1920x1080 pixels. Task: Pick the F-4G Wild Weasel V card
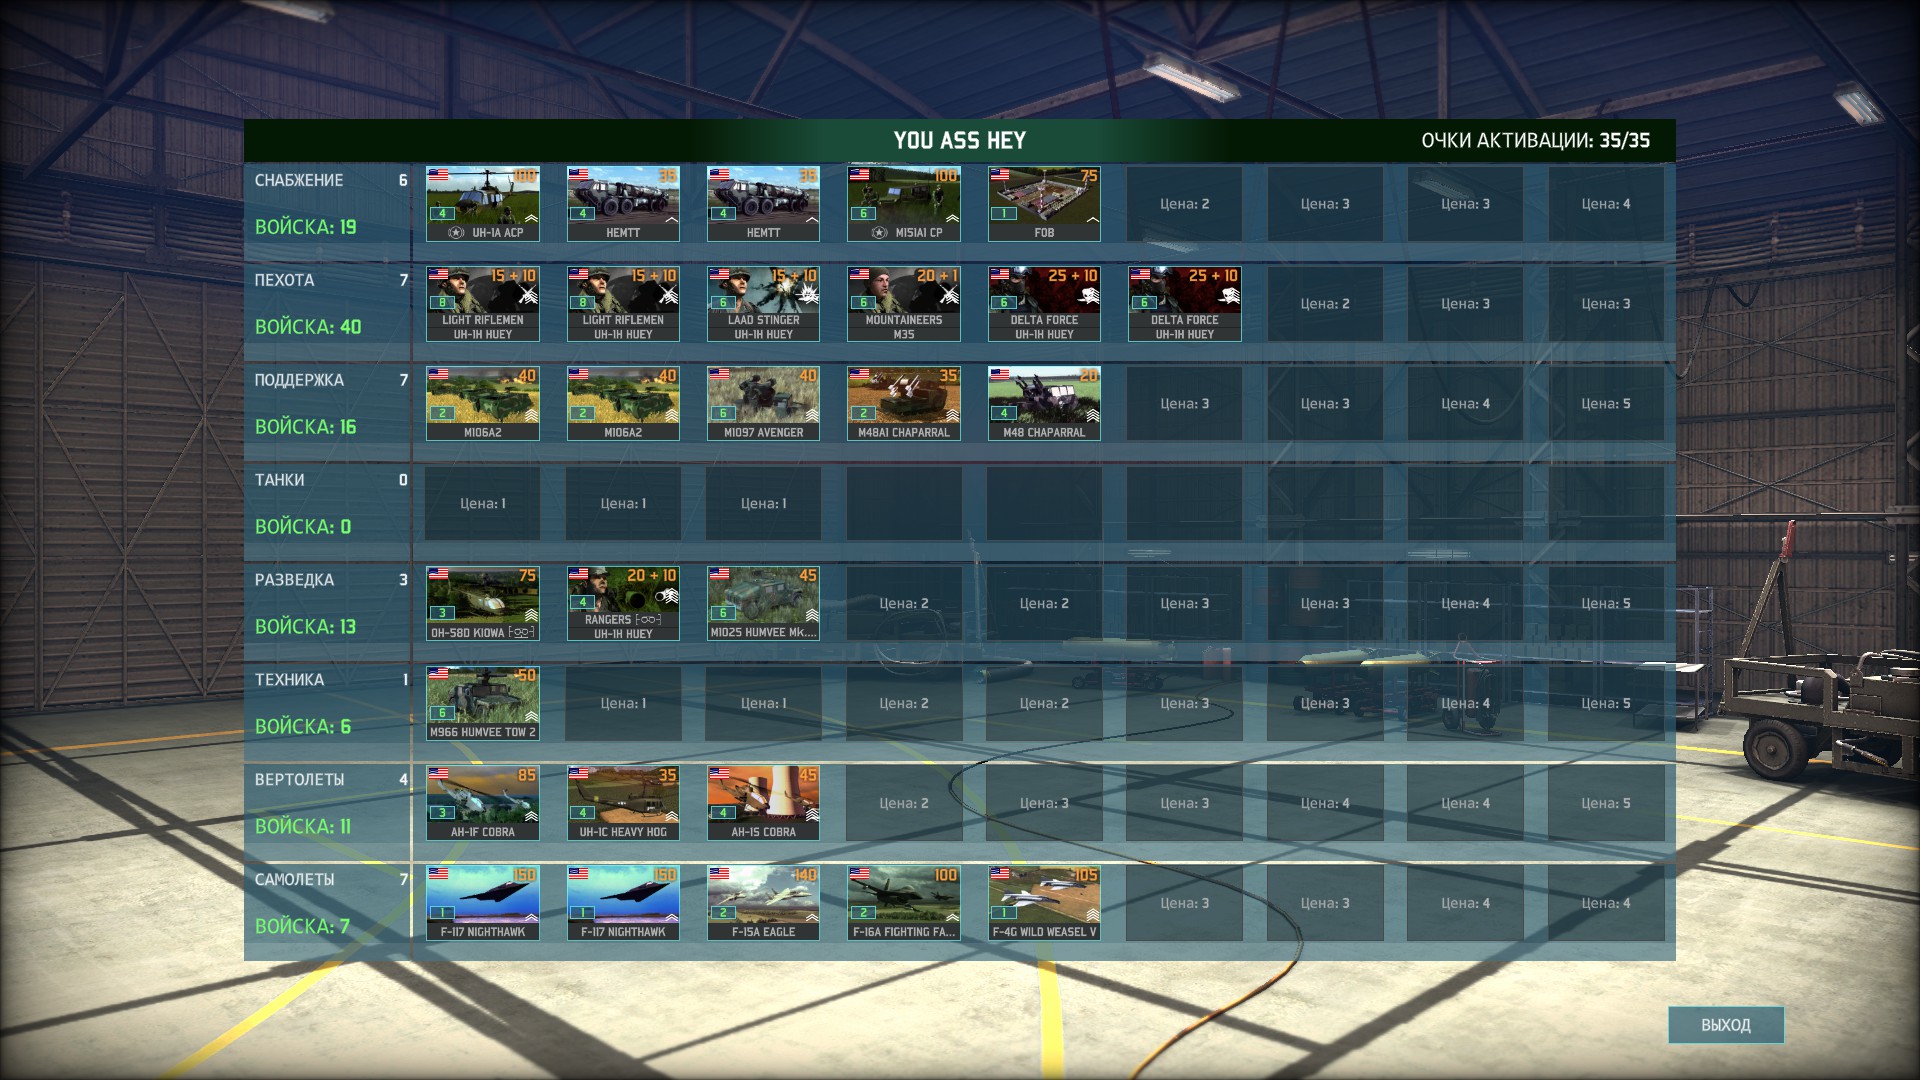click(x=1044, y=904)
